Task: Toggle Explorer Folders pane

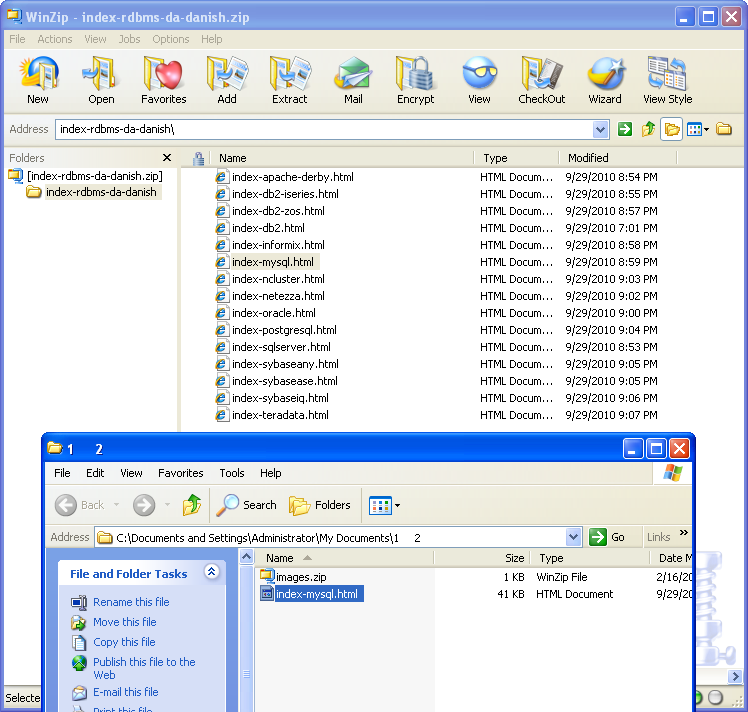Action: coord(320,505)
